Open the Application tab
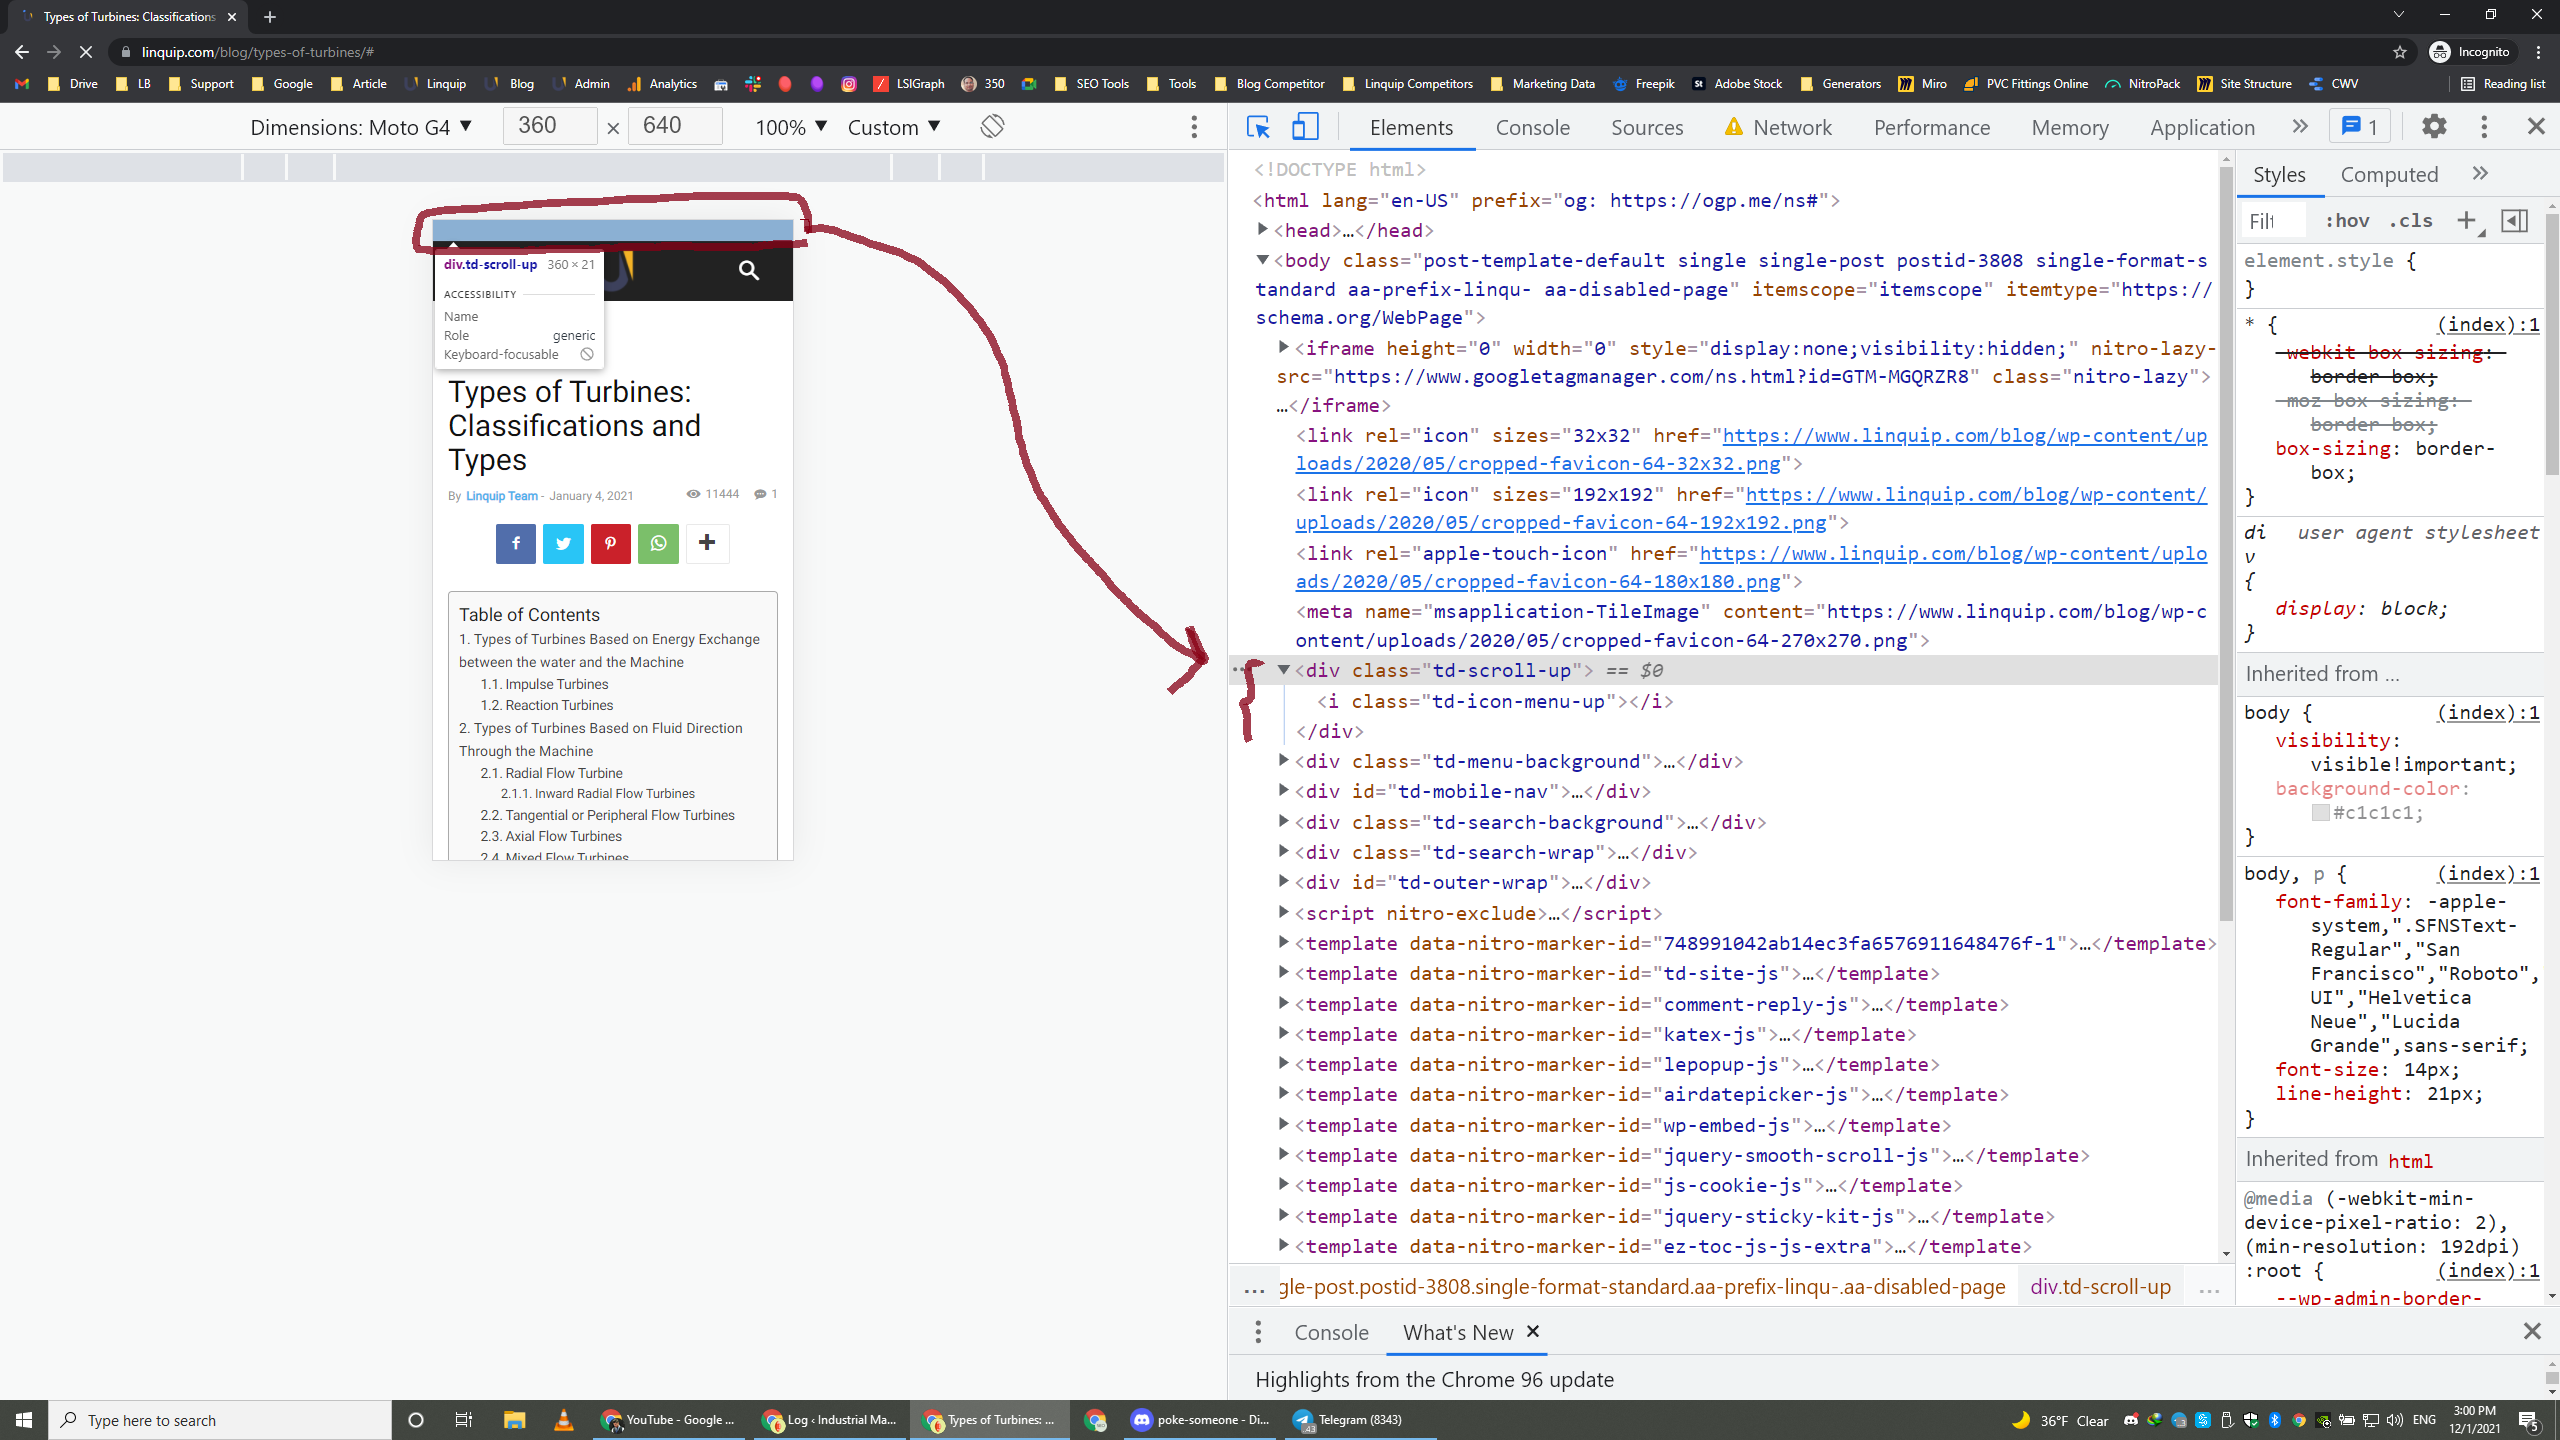The image size is (2560, 1440). pyautogui.click(x=2202, y=127)
